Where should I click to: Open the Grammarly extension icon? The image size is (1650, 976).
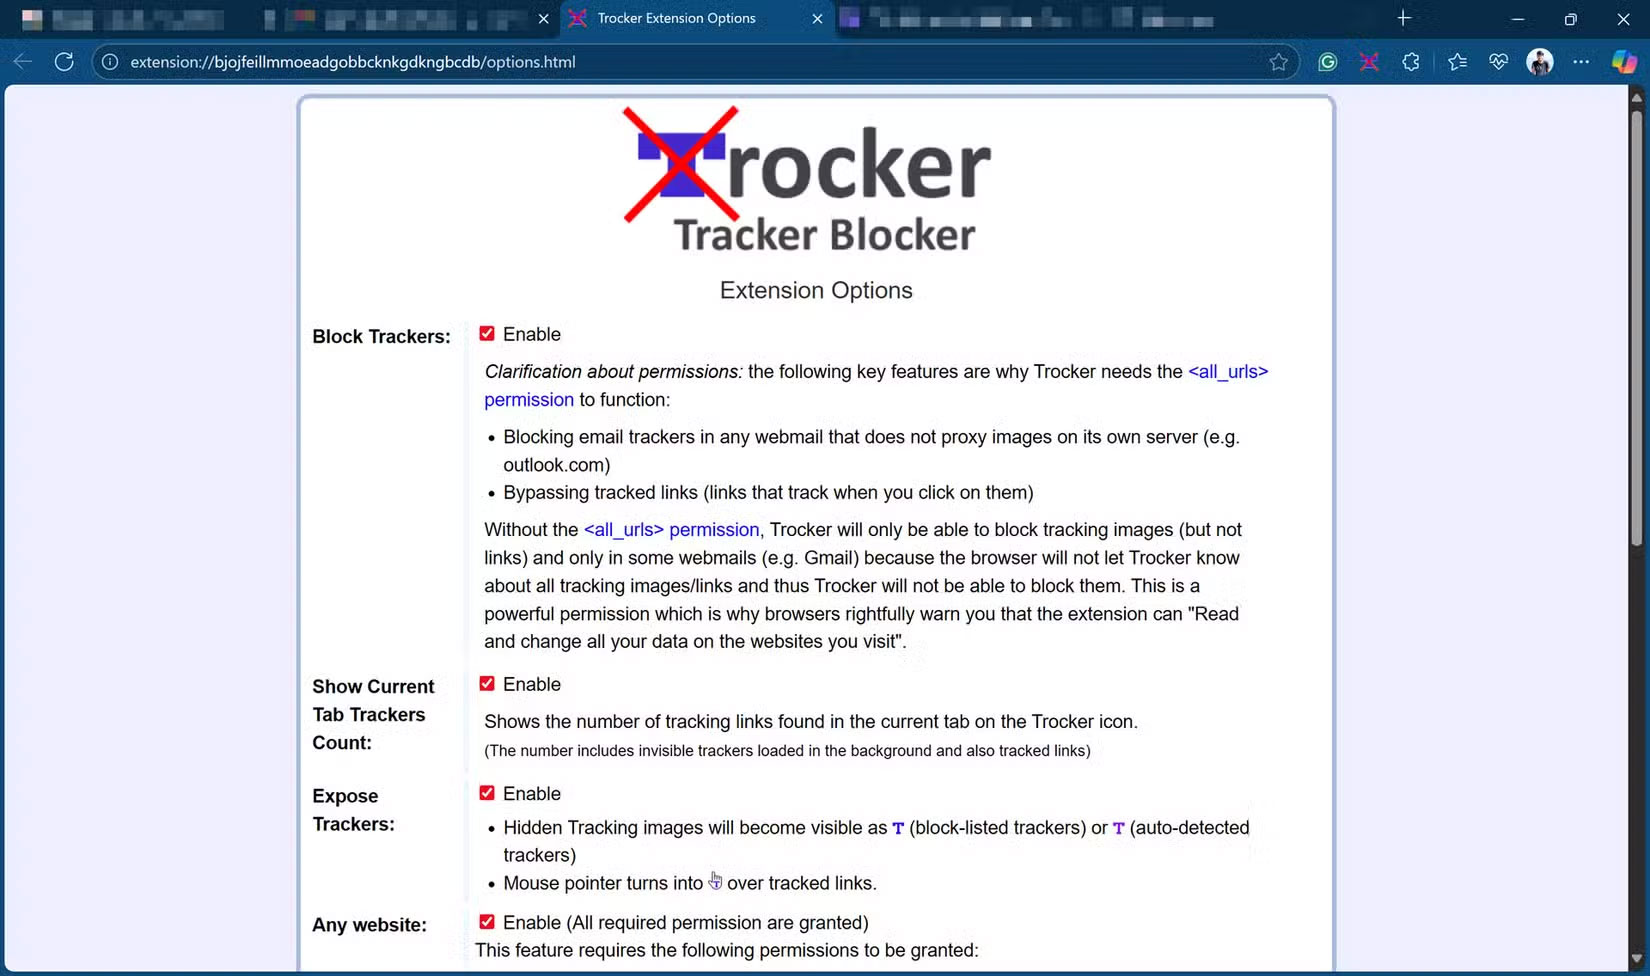pos(1327,61)
